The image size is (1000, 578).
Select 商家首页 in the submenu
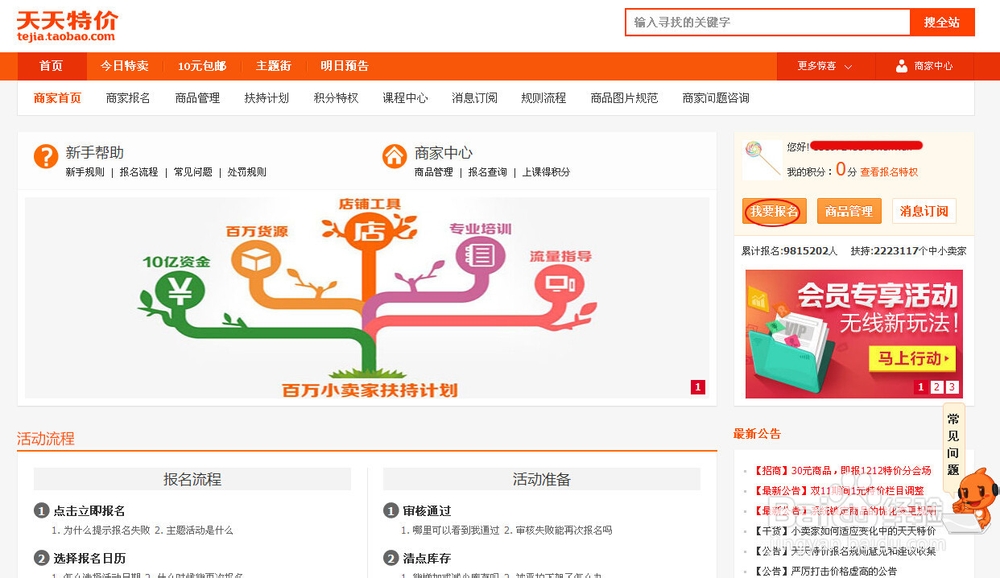[57, 98]
